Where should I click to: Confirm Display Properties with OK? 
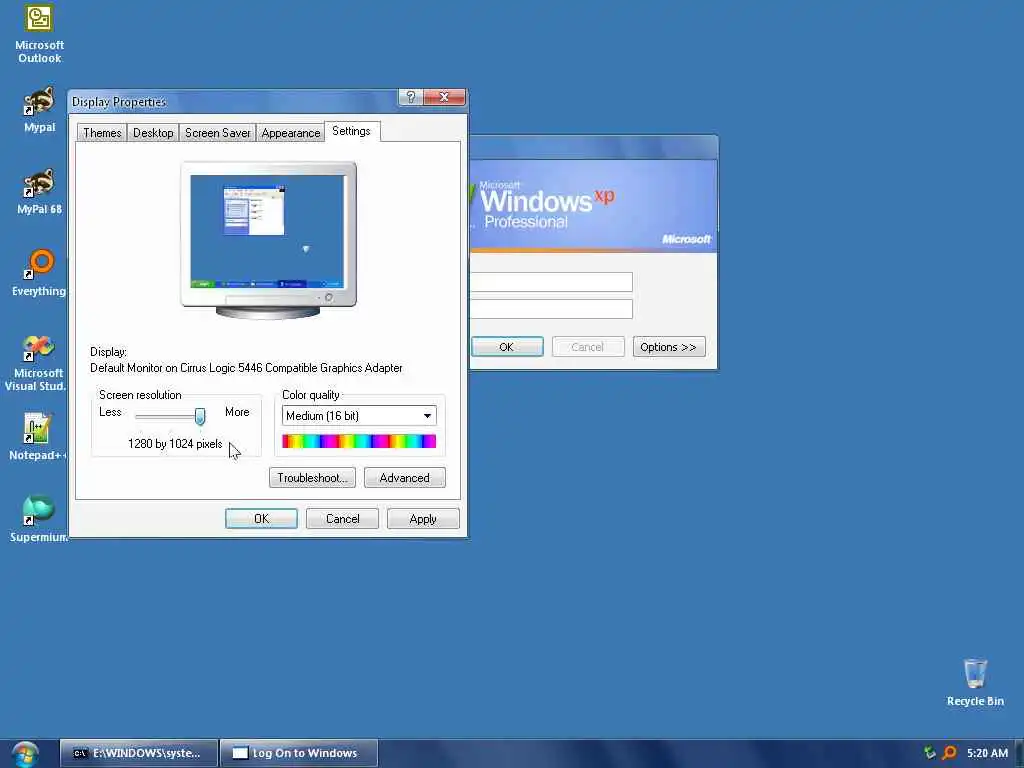(261, 519)
